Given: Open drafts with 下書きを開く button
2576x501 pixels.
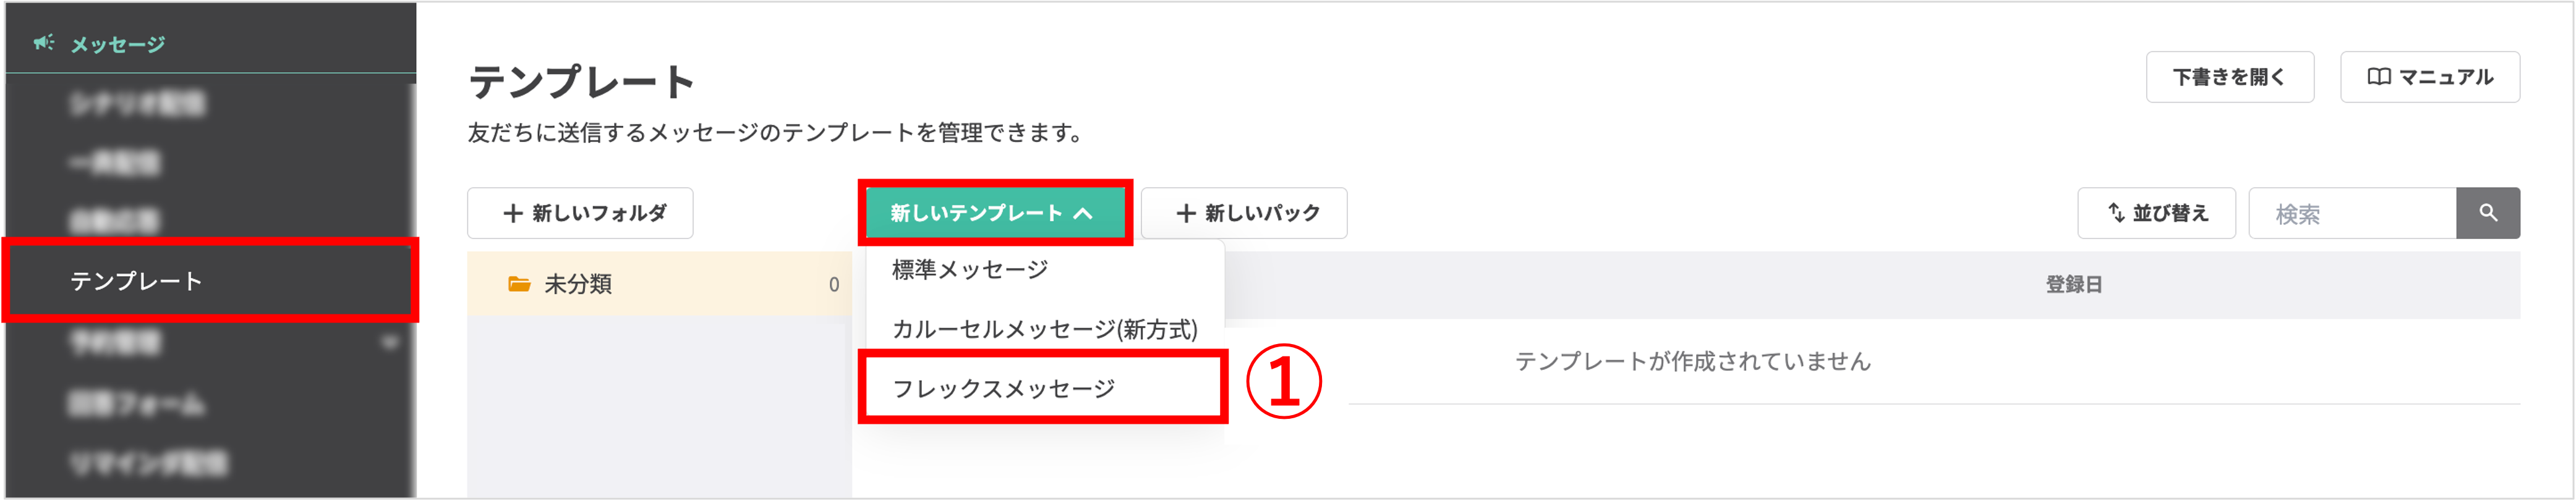Looking at the screenshot, I should 2229,77.
